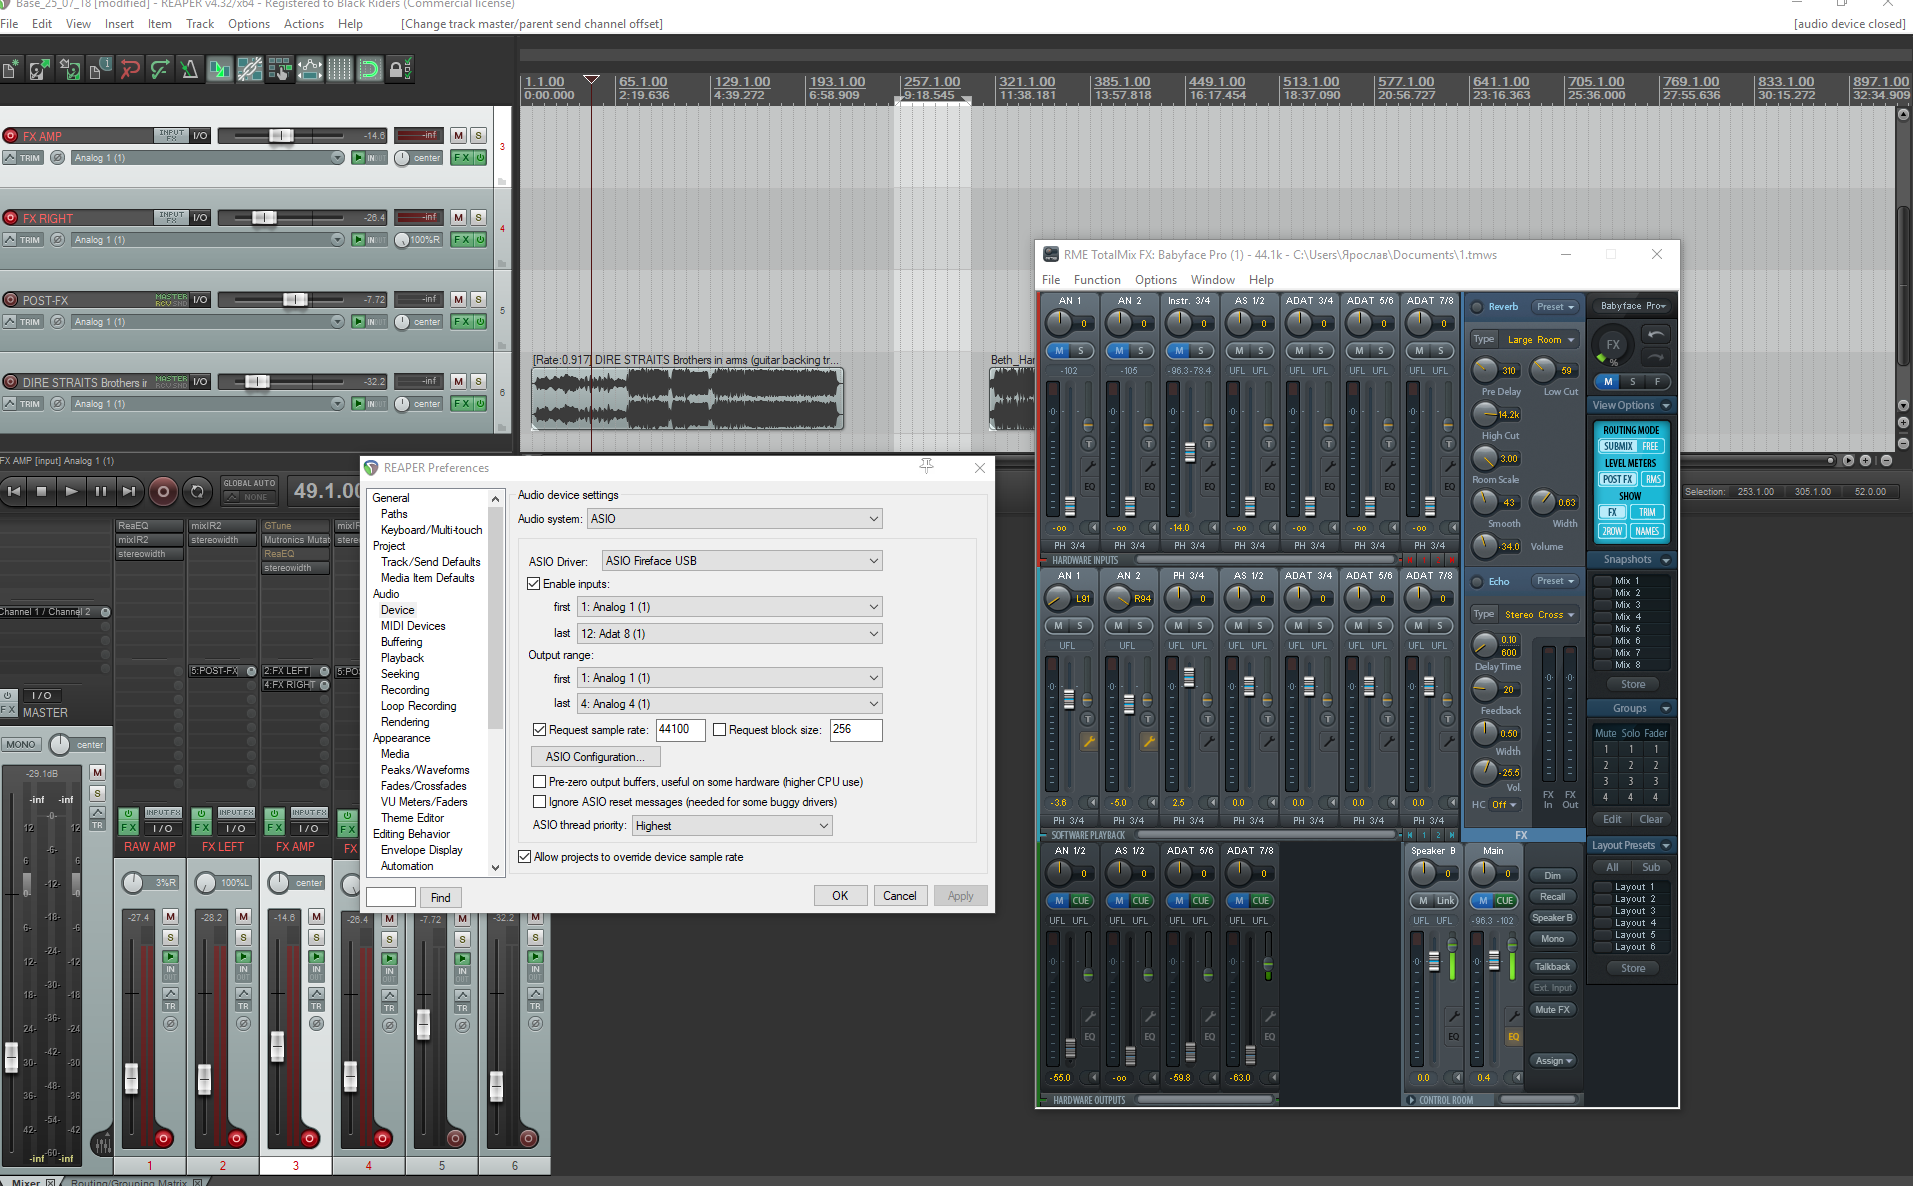
Task: Open the output range last Analog 4 dropdown
Action: click(730, 704)
